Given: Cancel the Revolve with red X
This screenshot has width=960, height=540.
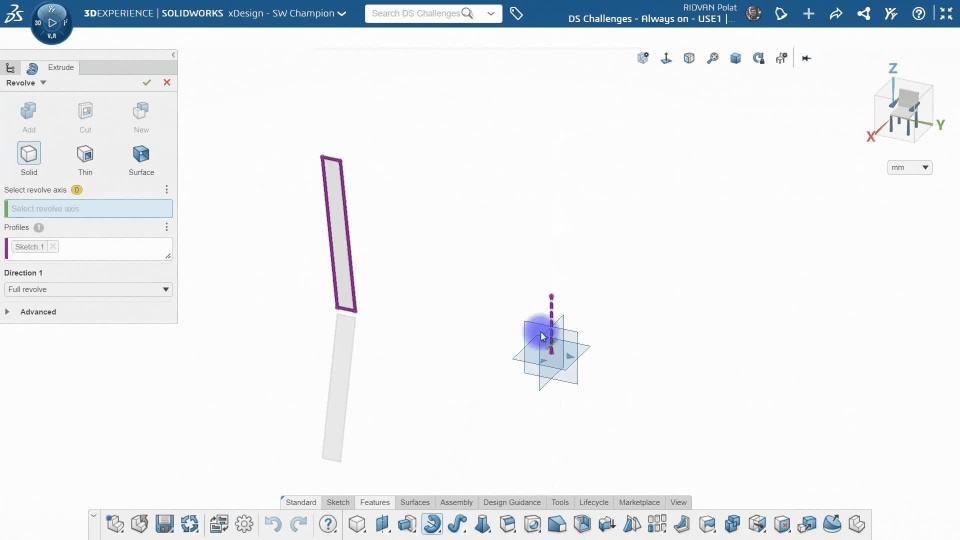Looking at the screenshot, I should tap(167, 83).
